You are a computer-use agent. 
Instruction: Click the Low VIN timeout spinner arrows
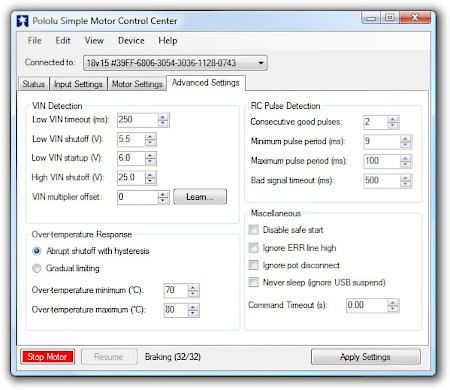[163, 120]
